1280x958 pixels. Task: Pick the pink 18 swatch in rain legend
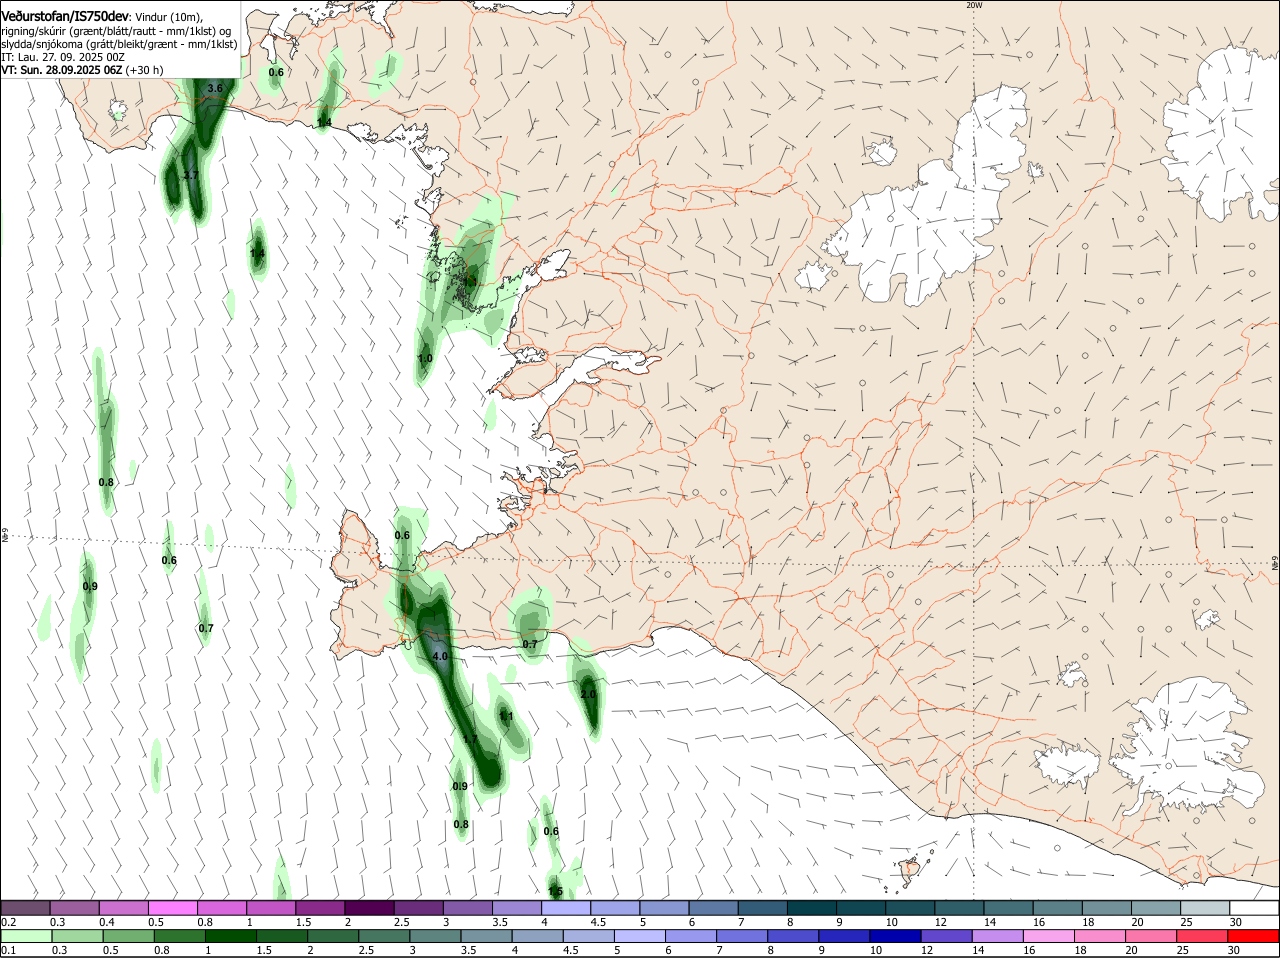(1099, 936)
